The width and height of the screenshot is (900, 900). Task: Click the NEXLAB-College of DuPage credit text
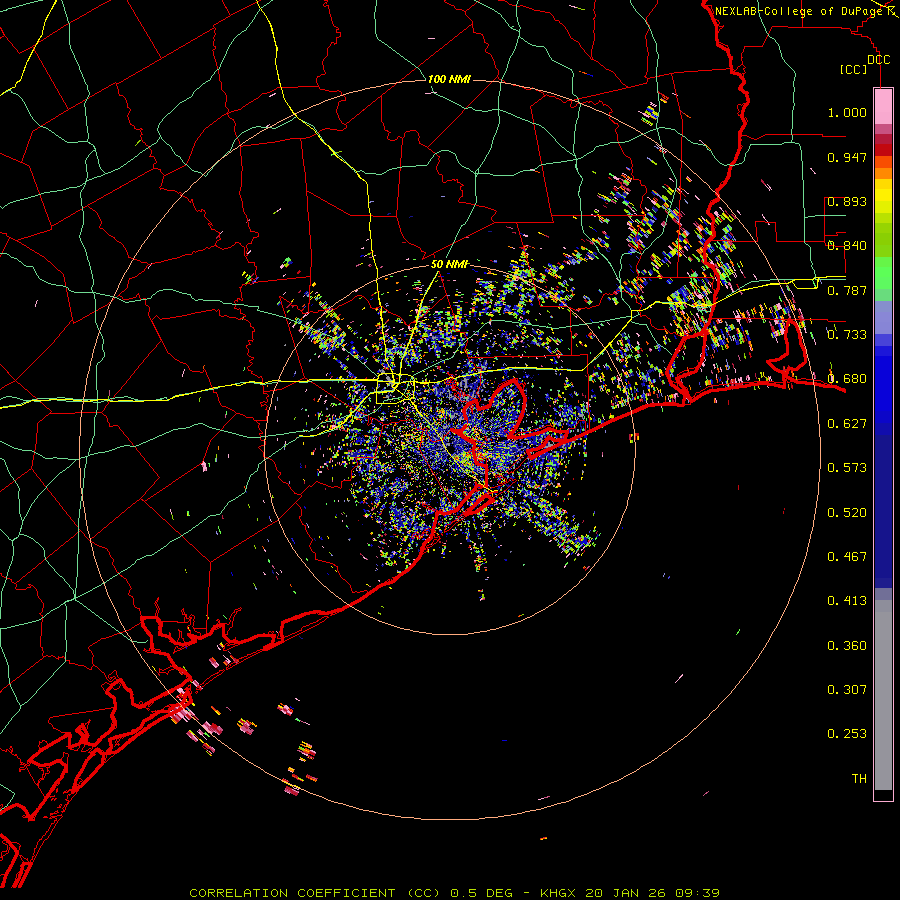click(801, 11)
